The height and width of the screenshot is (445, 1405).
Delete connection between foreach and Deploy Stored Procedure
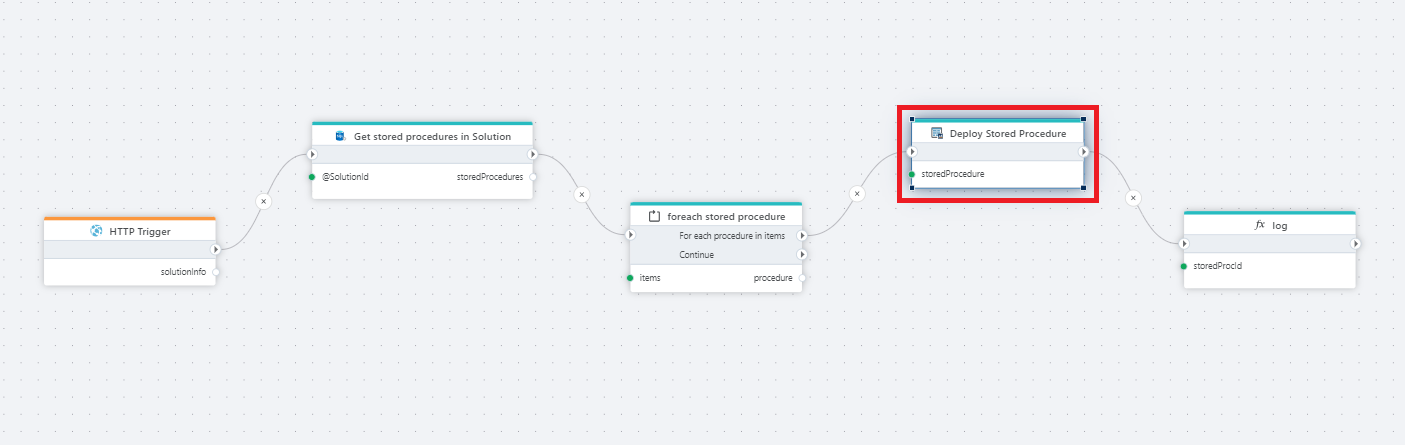point(857,193)
